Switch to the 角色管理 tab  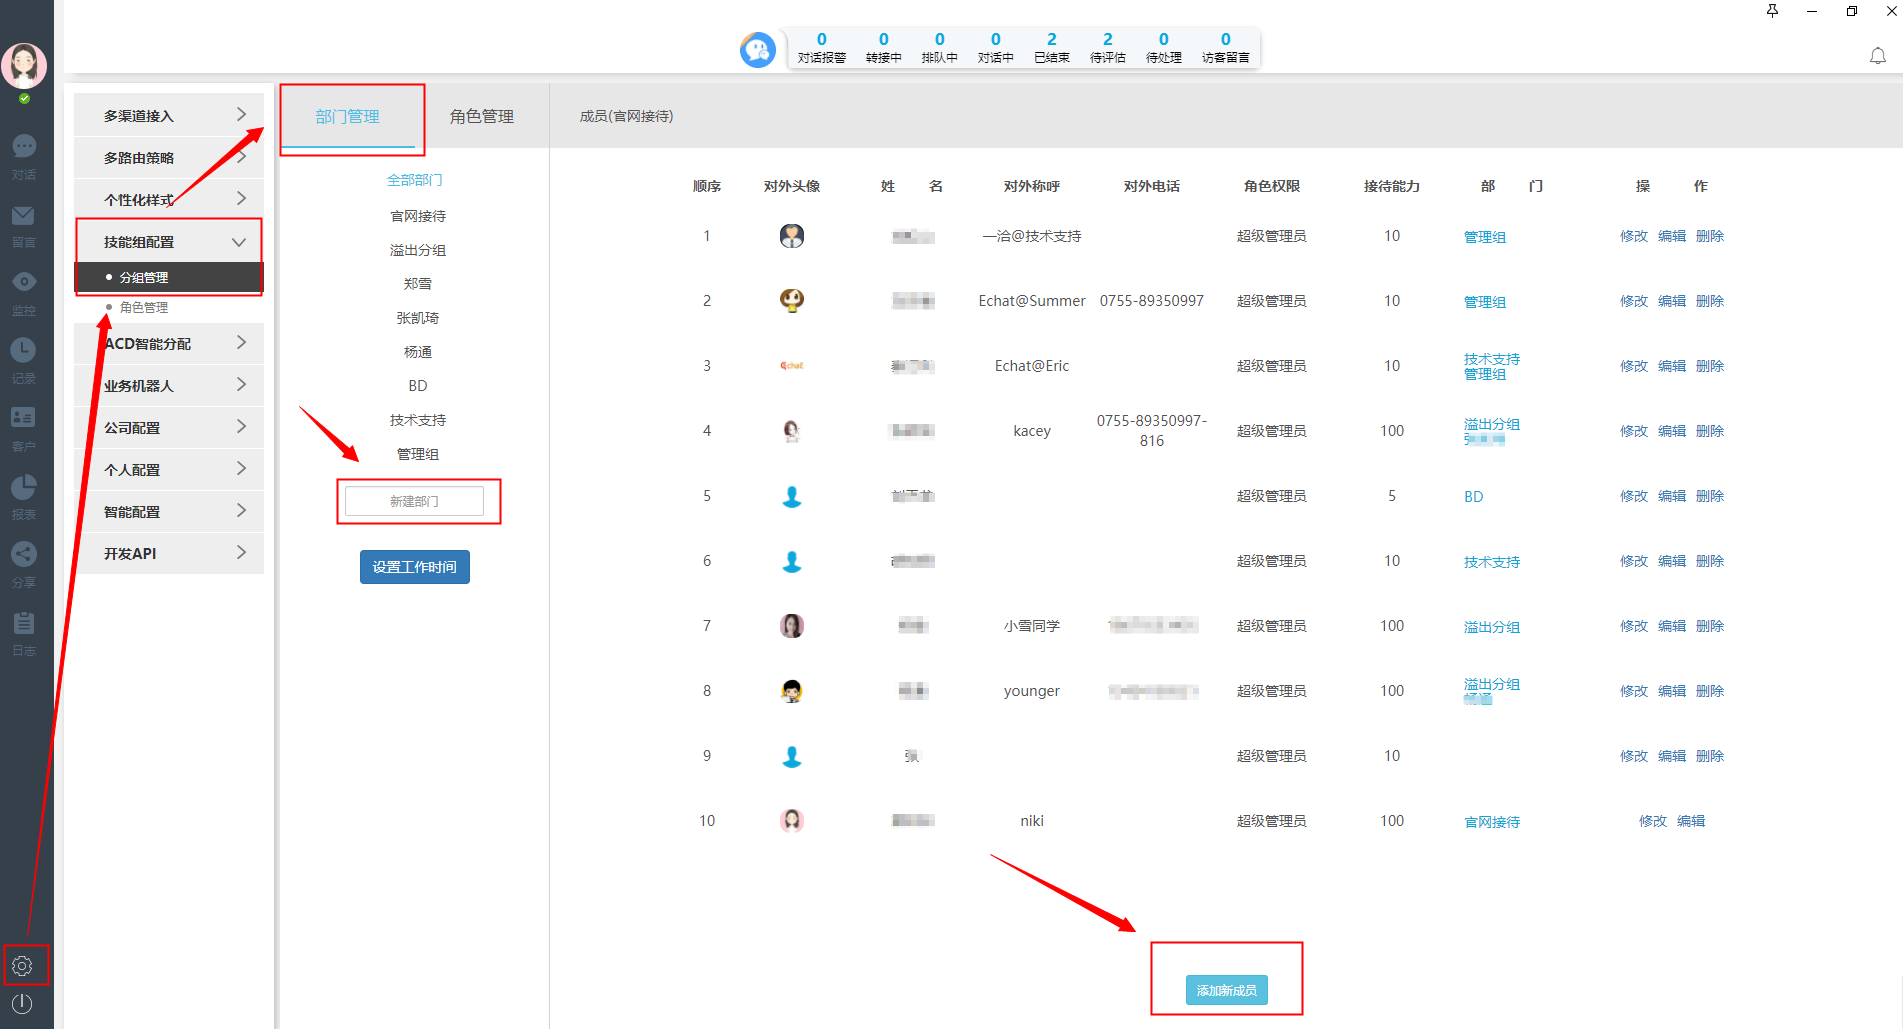click(x=482, y=117)
